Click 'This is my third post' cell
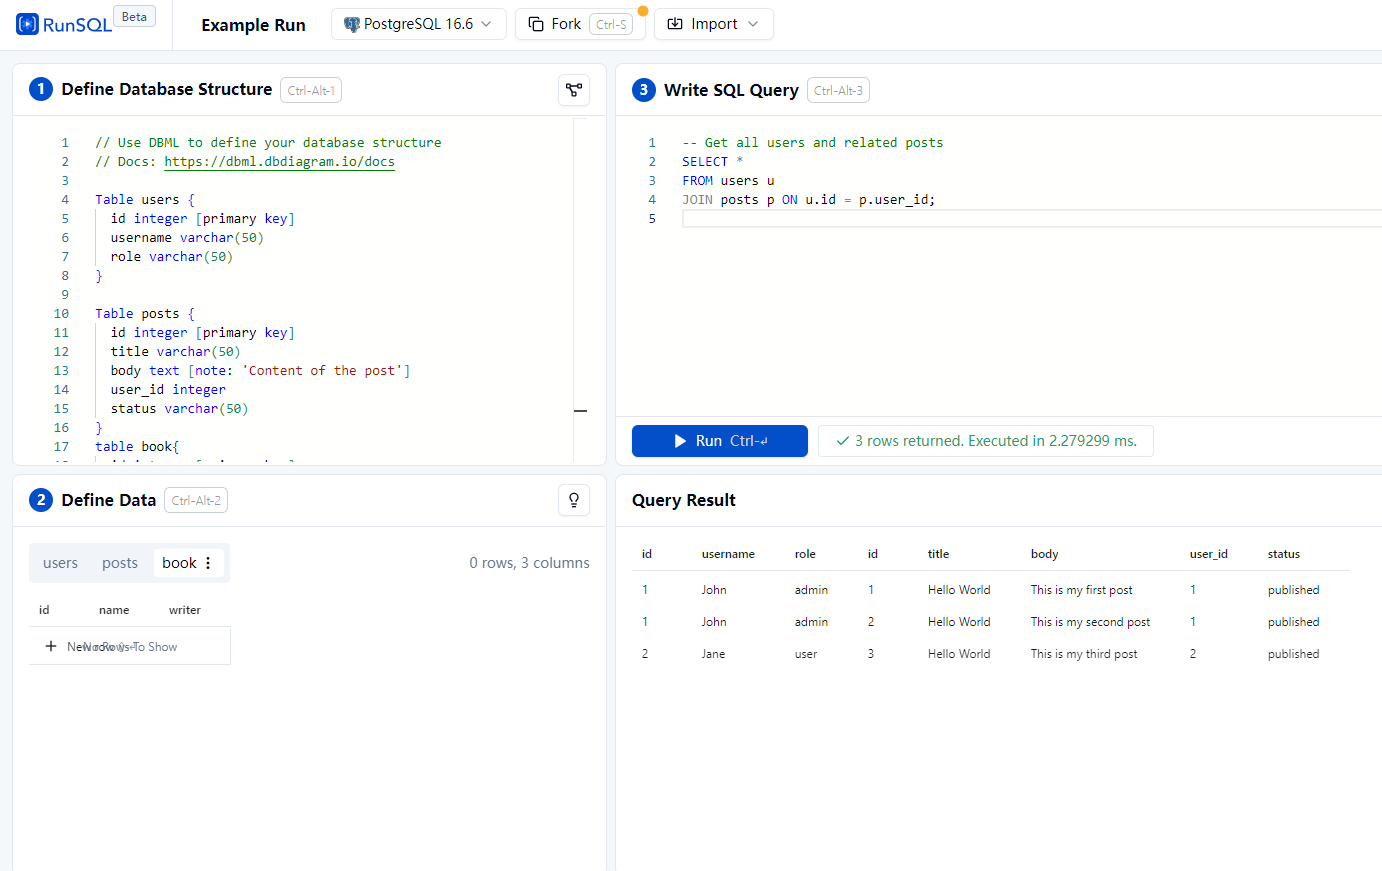 pos(1084,654)
